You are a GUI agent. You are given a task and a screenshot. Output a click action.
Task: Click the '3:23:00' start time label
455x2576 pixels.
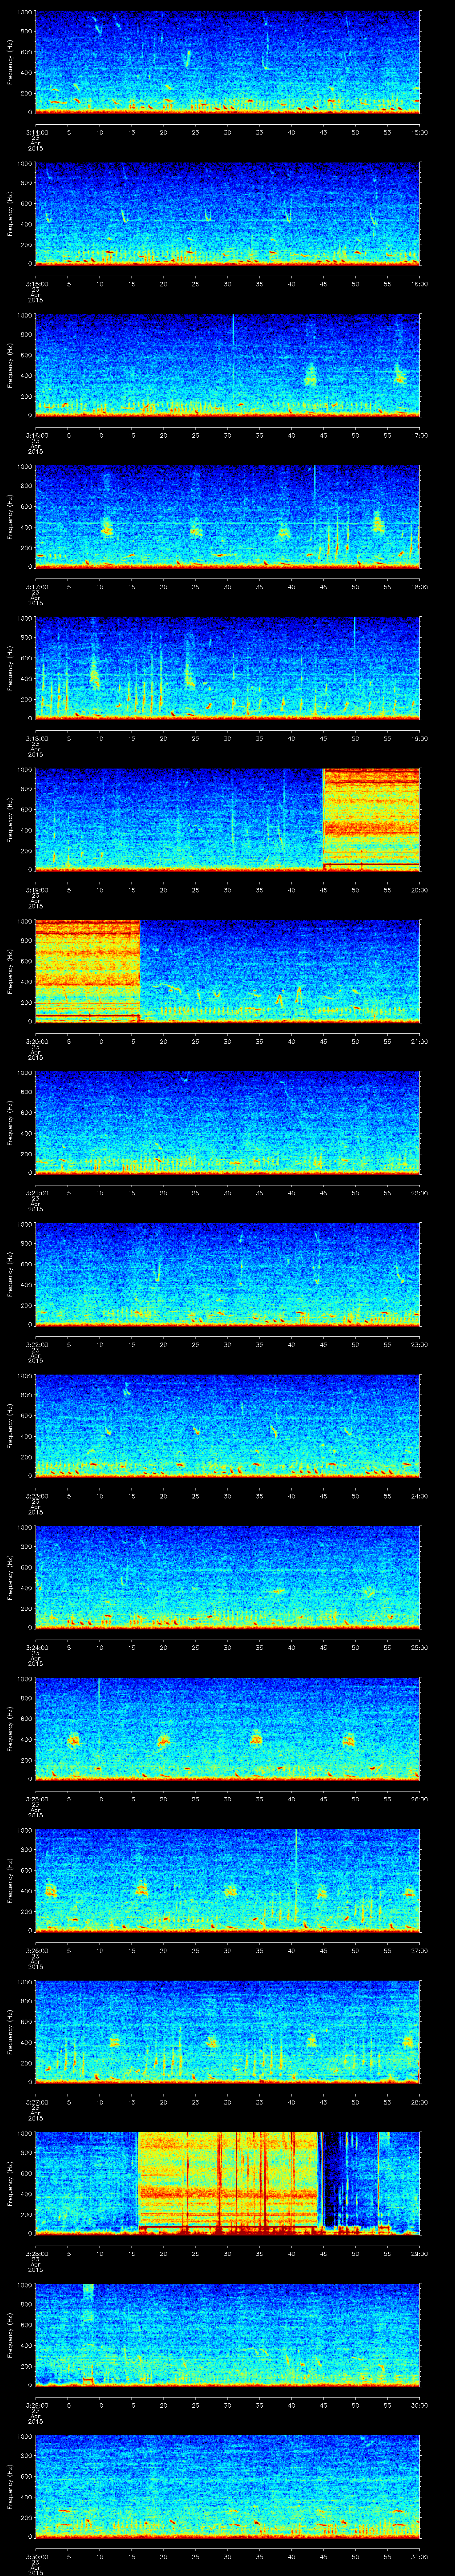point(36,1496)
